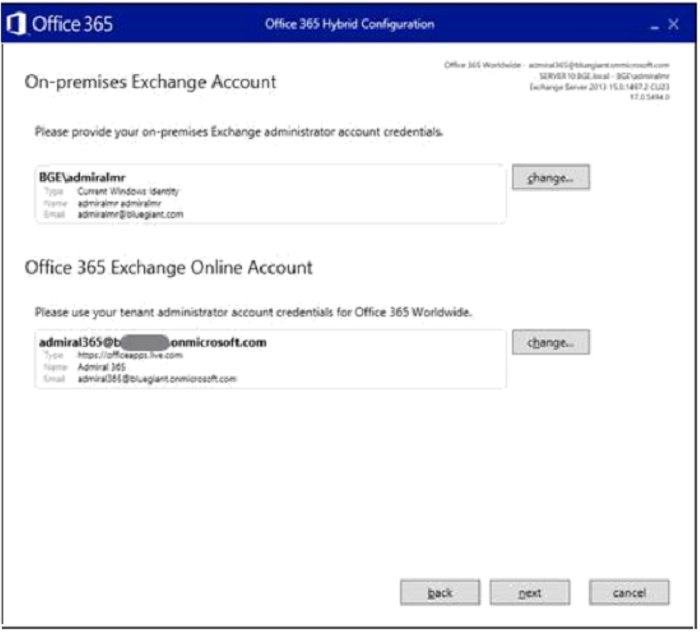The width and height of the screenshot is (700, 632).
Task: Click the admiralmr admiralmr name value
Action: (x=119, y=204)
